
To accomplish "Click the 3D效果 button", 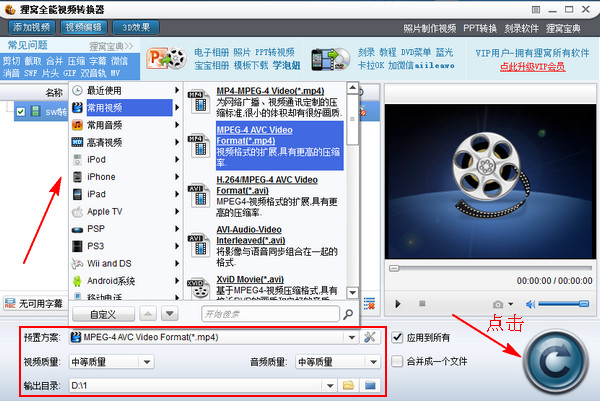I will pyautogui.click(x=136, y=27).
